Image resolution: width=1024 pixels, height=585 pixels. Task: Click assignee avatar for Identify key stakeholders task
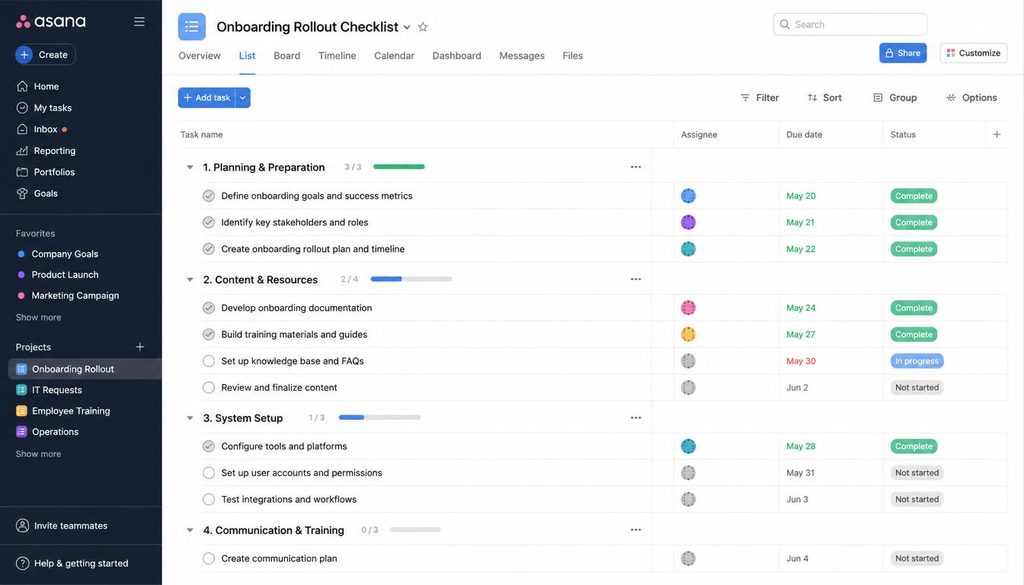pos(688,223)
